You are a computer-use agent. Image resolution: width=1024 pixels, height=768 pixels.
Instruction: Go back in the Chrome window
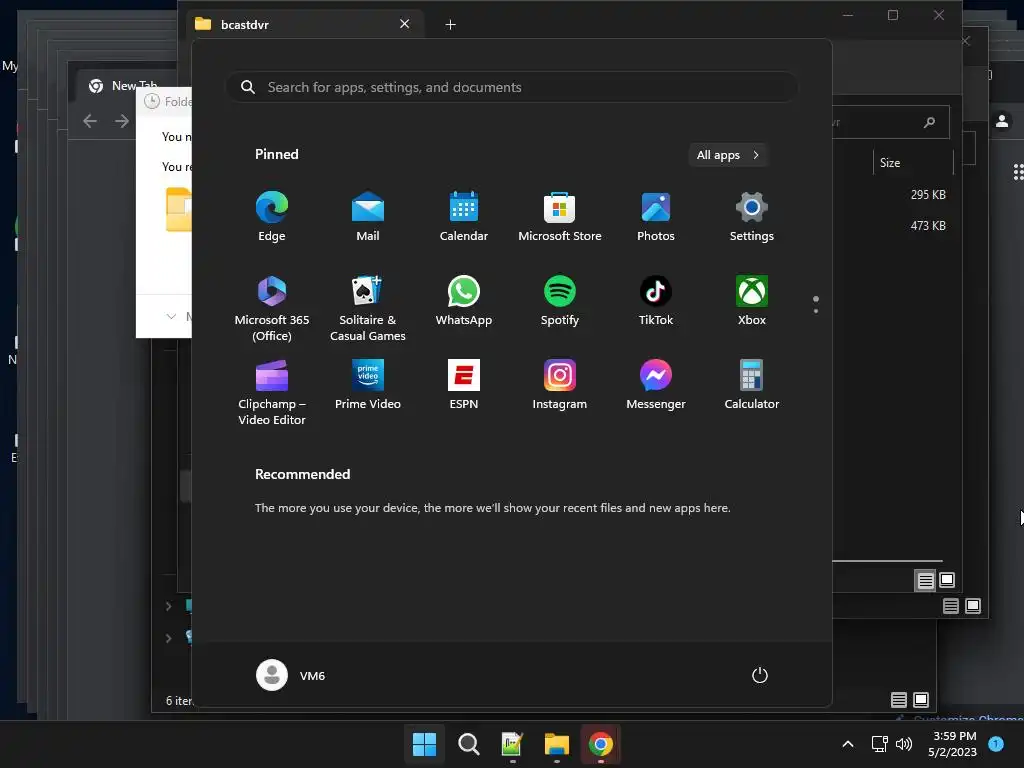pos(90,121)
